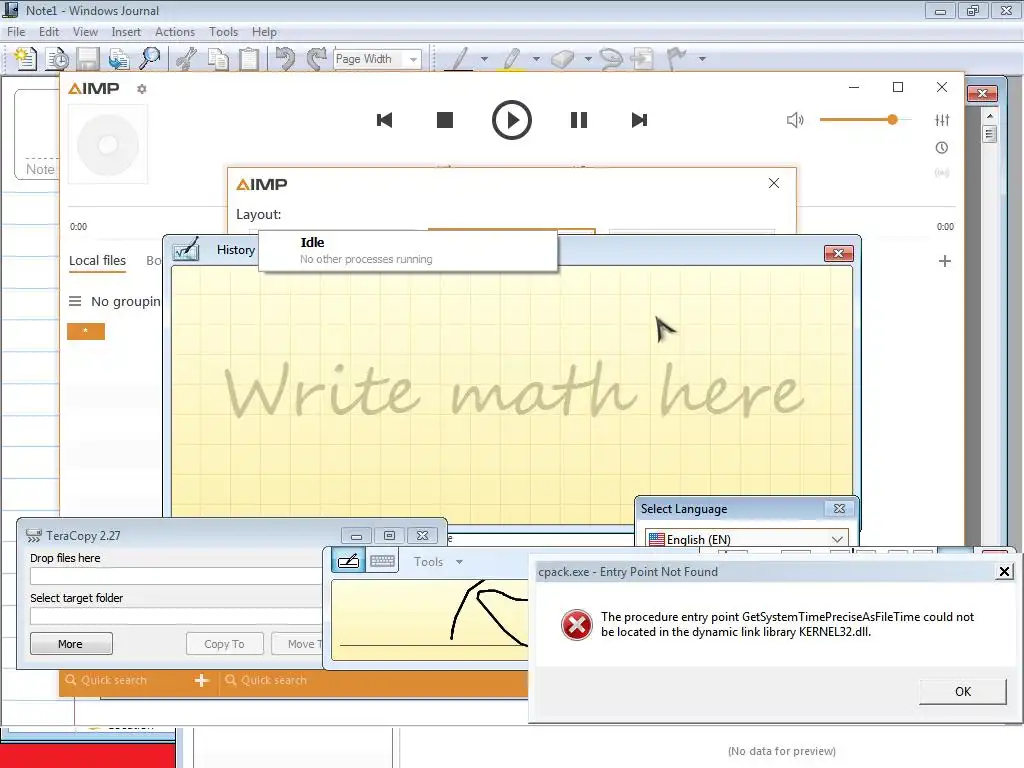Pause playback in AIMP
The width and height of the screenshot is (1024, 768).
click(579, 120)
